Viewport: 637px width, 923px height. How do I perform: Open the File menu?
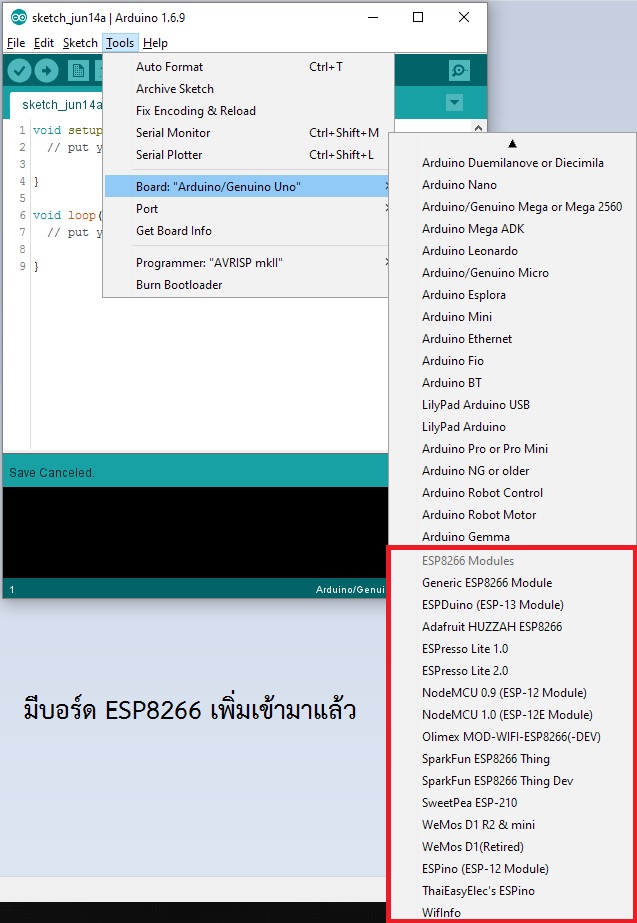[x=16, y=43]
